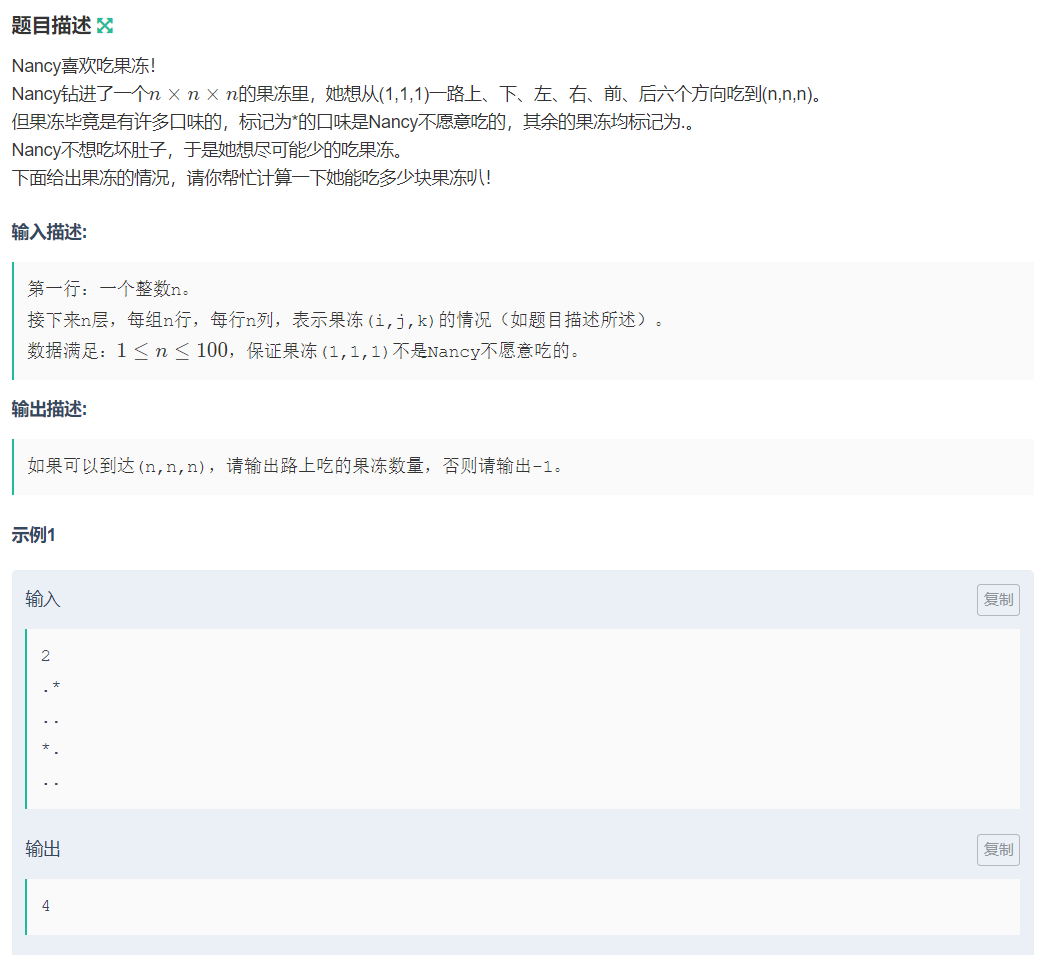This screenshot has height=955, width=1040.
Task: Click the sample output value 4
Action: click(46, 906)
